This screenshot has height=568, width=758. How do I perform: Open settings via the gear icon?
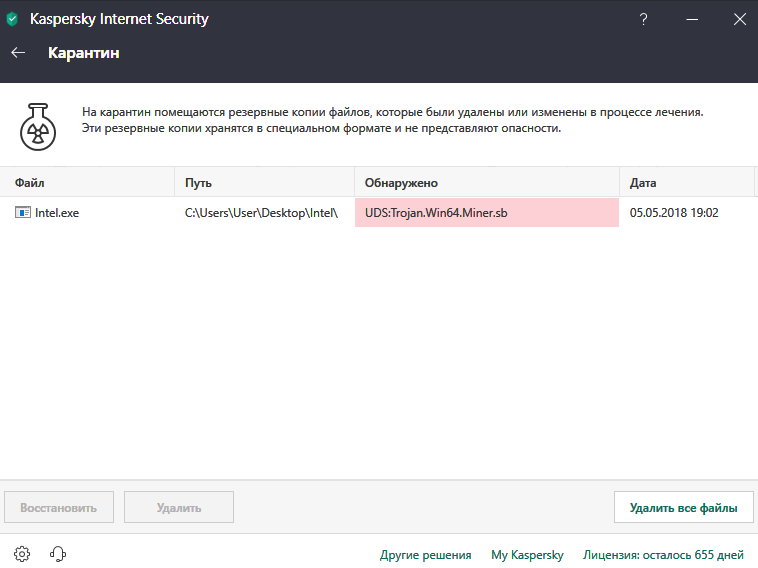coord(22,553)
